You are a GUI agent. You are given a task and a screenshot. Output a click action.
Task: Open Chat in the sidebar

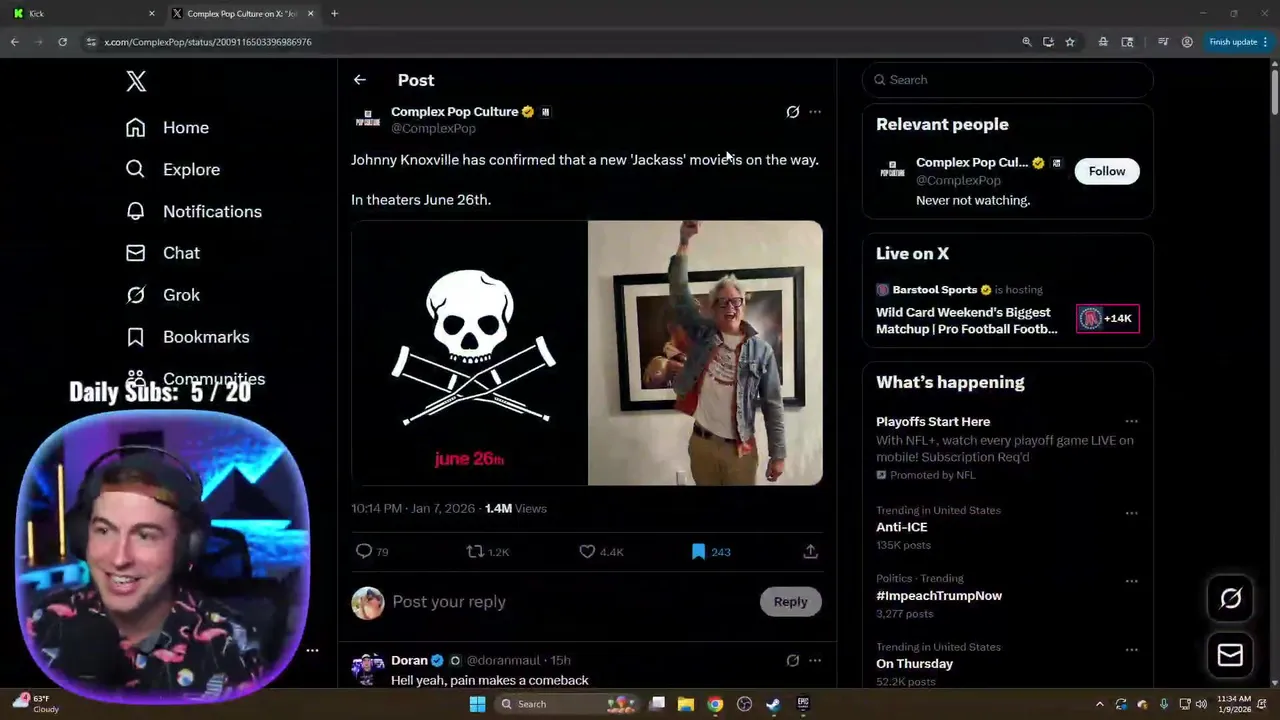pyautogui.click(x=162, y=254)
